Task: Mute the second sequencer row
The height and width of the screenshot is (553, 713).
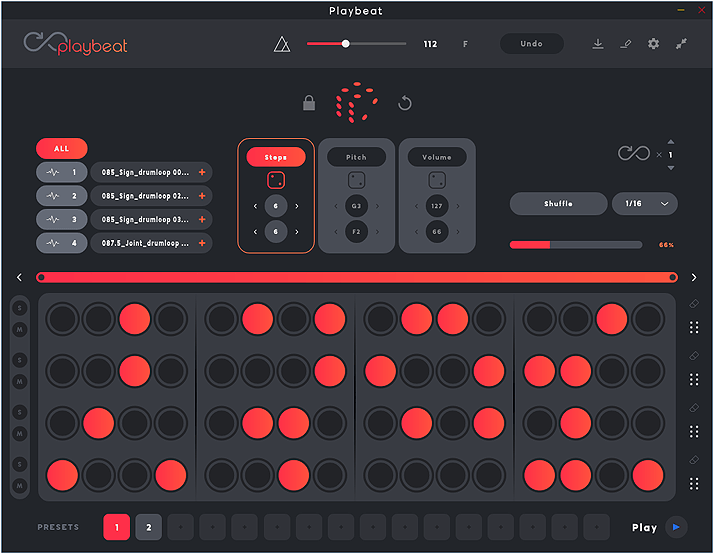Action: pos(20,382)
